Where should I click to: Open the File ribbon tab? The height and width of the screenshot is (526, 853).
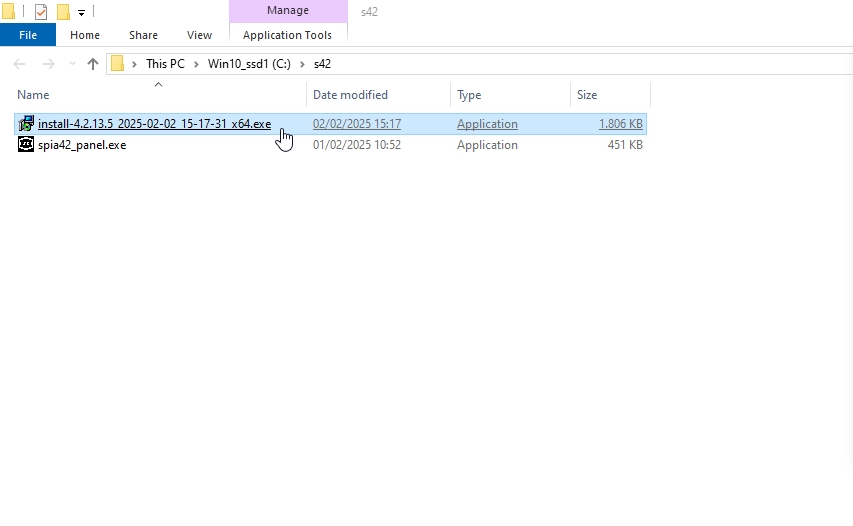click(x=28, y=35)
